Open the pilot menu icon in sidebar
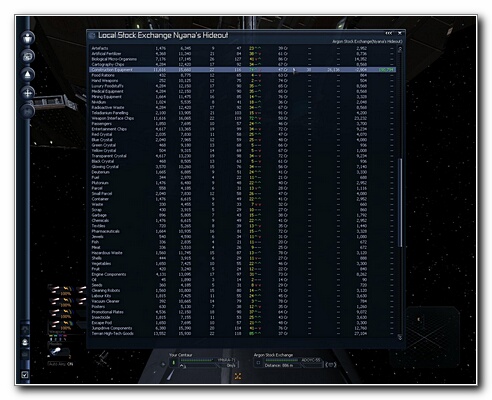Screen dimensions: 492x400 point(28,38)
